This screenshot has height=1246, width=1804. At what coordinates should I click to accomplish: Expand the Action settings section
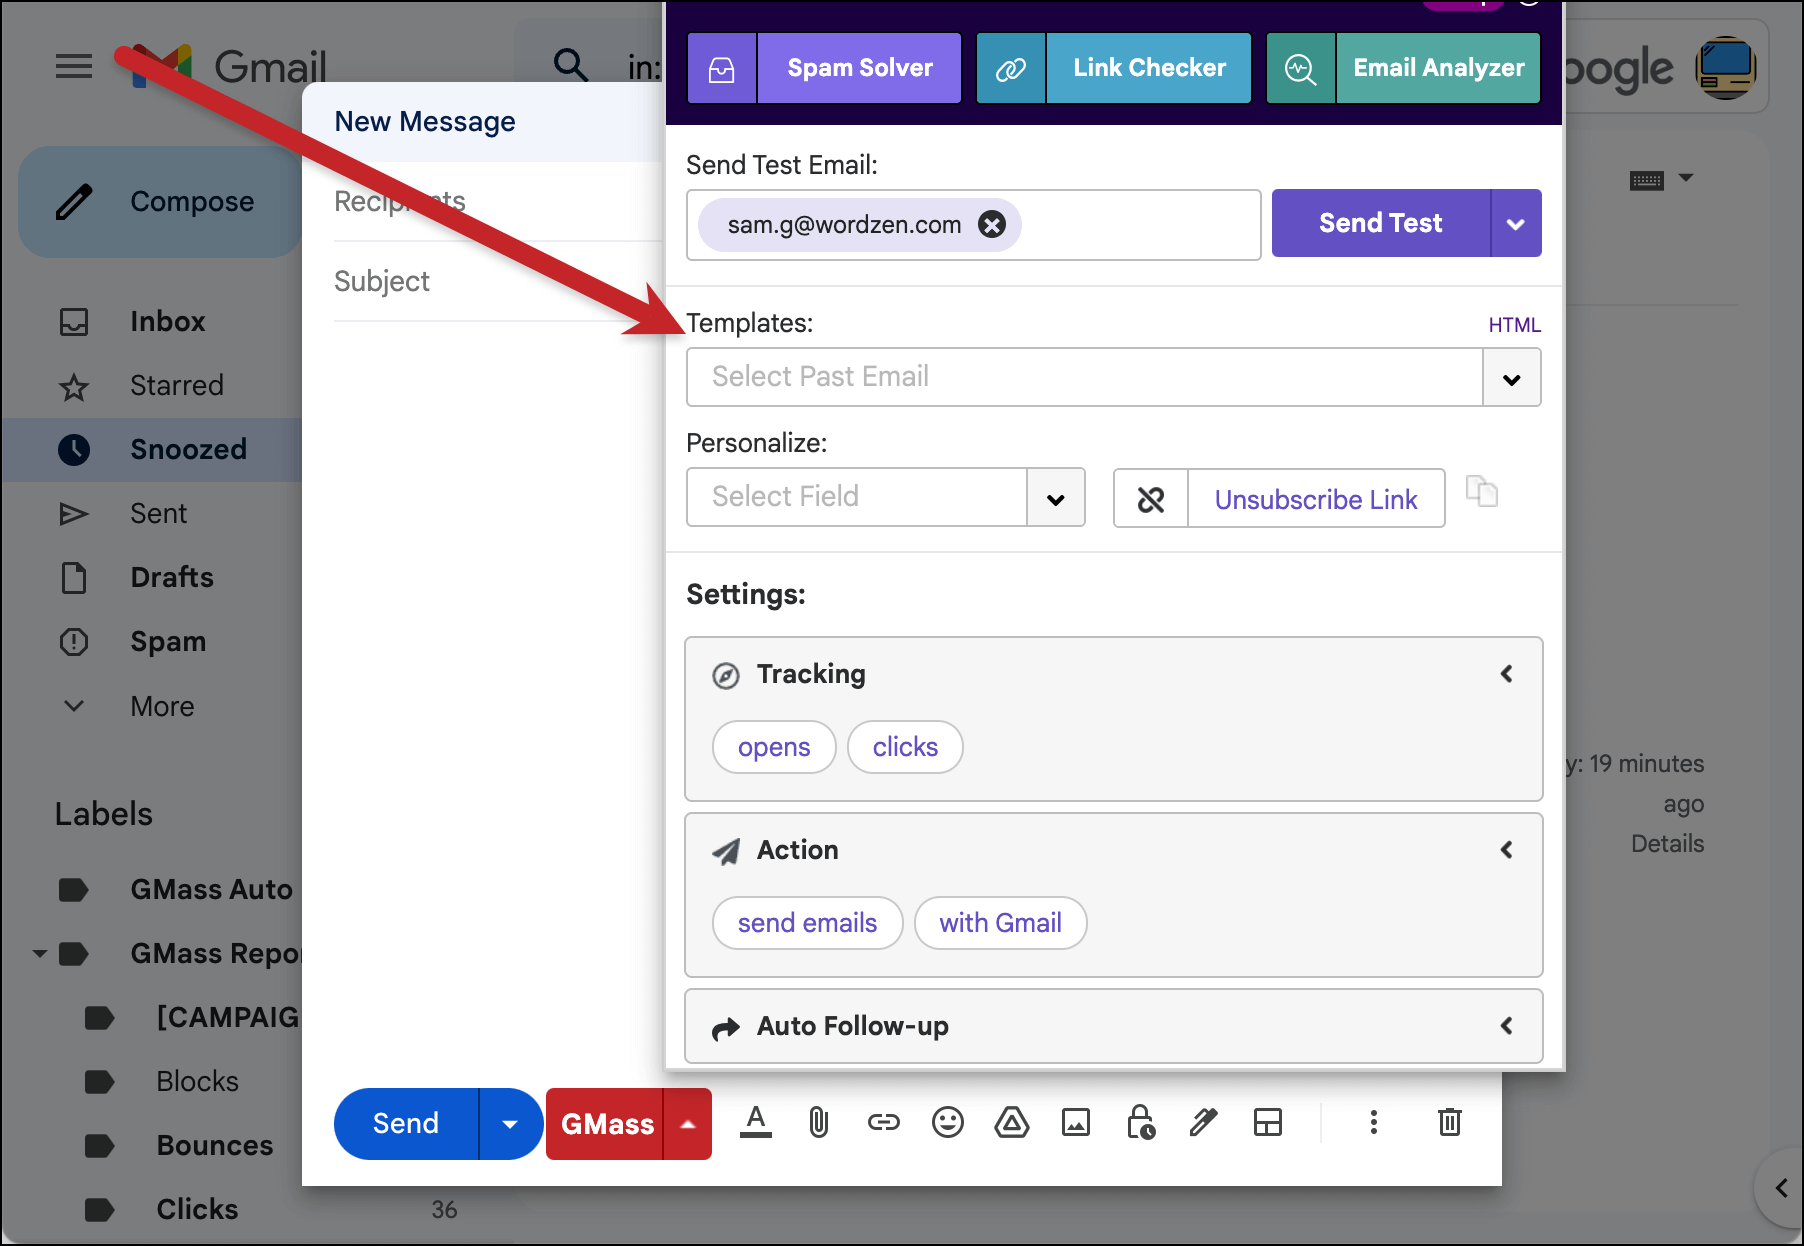(x=1506, y=850)
